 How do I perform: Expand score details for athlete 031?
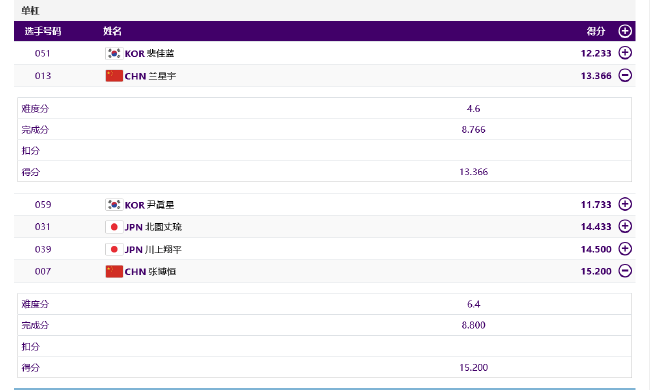pyautogui.click(x=625, y=226)
